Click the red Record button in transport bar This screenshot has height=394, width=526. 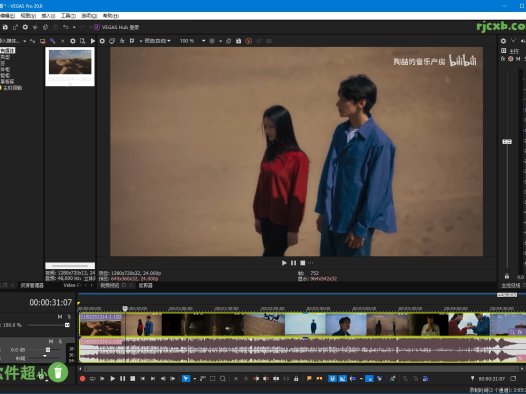click(x=83, y=379)
